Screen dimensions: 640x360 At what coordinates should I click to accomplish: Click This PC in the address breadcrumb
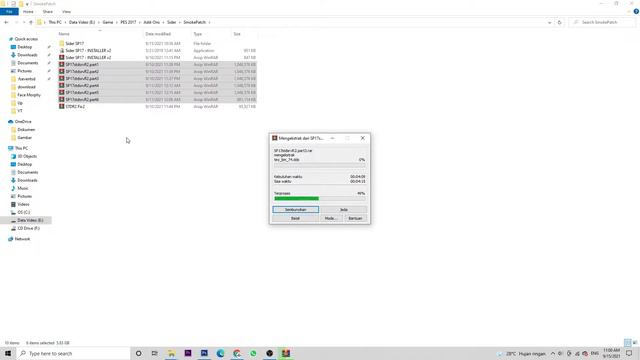(x=55, y=22)
